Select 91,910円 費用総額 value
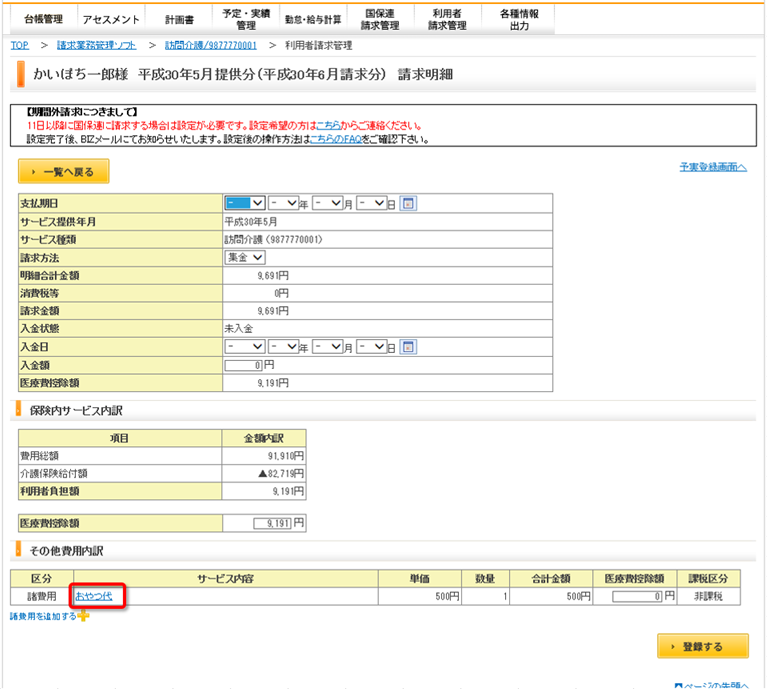 click(x=286, y=456)
